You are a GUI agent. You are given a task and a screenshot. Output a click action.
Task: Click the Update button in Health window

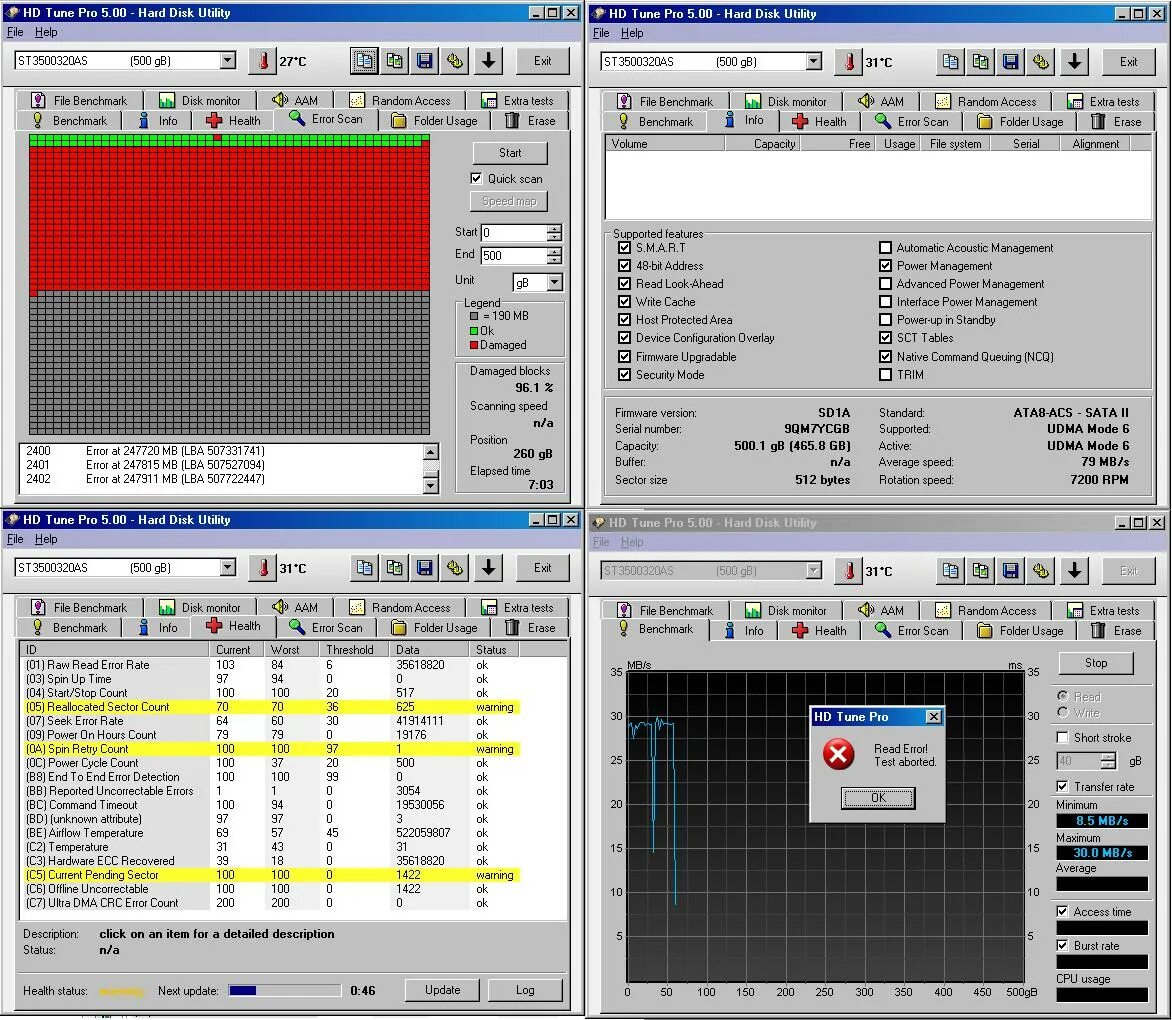442,989
